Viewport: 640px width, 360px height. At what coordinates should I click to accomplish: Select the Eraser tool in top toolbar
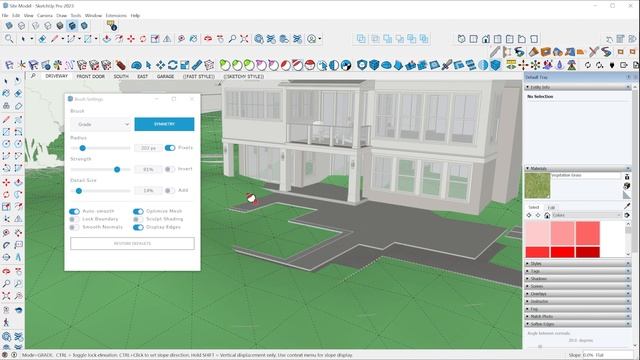click(42, 39)
